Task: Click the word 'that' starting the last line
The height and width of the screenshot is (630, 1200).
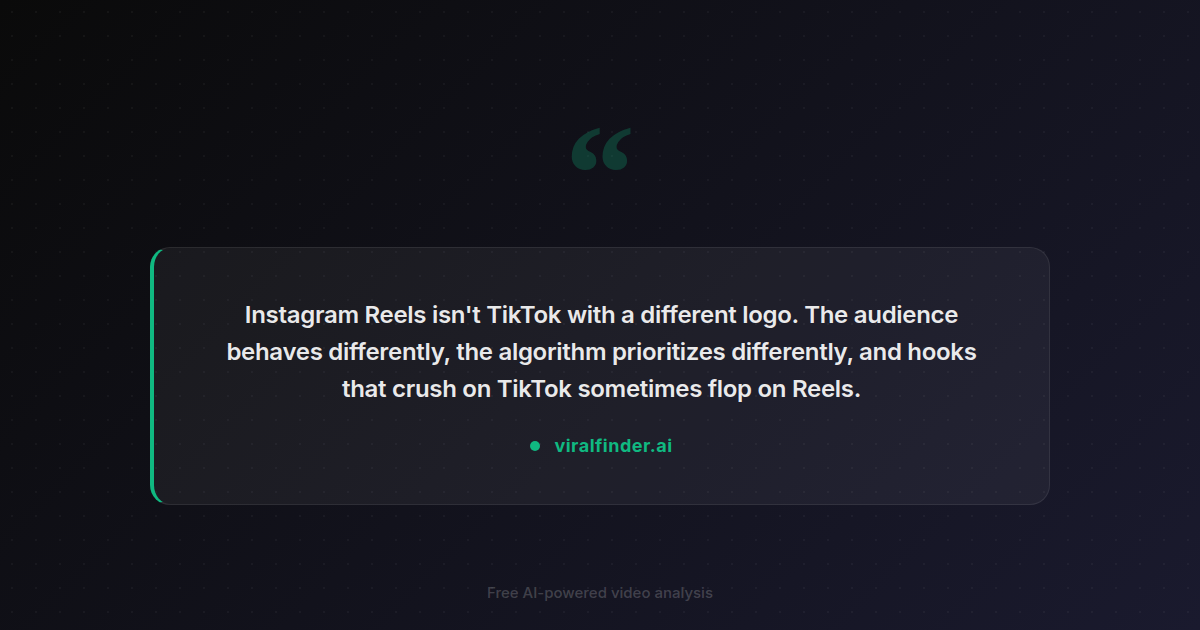Action: pyautogui.click(x=363, y=389)
